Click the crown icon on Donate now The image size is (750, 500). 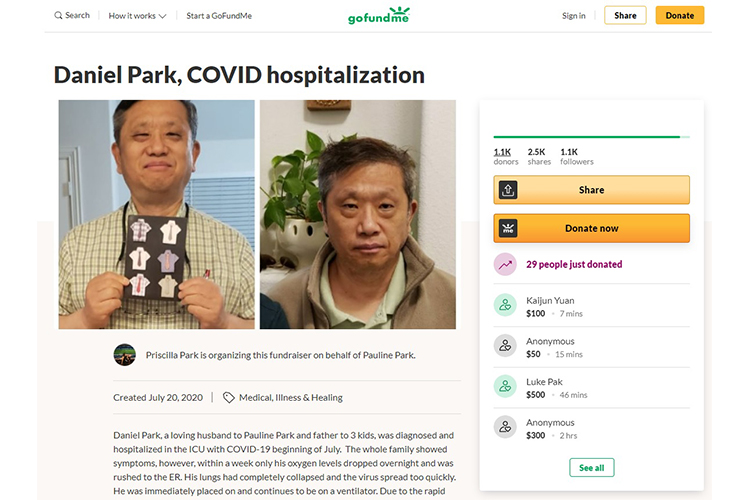click(x=508, y=228)
